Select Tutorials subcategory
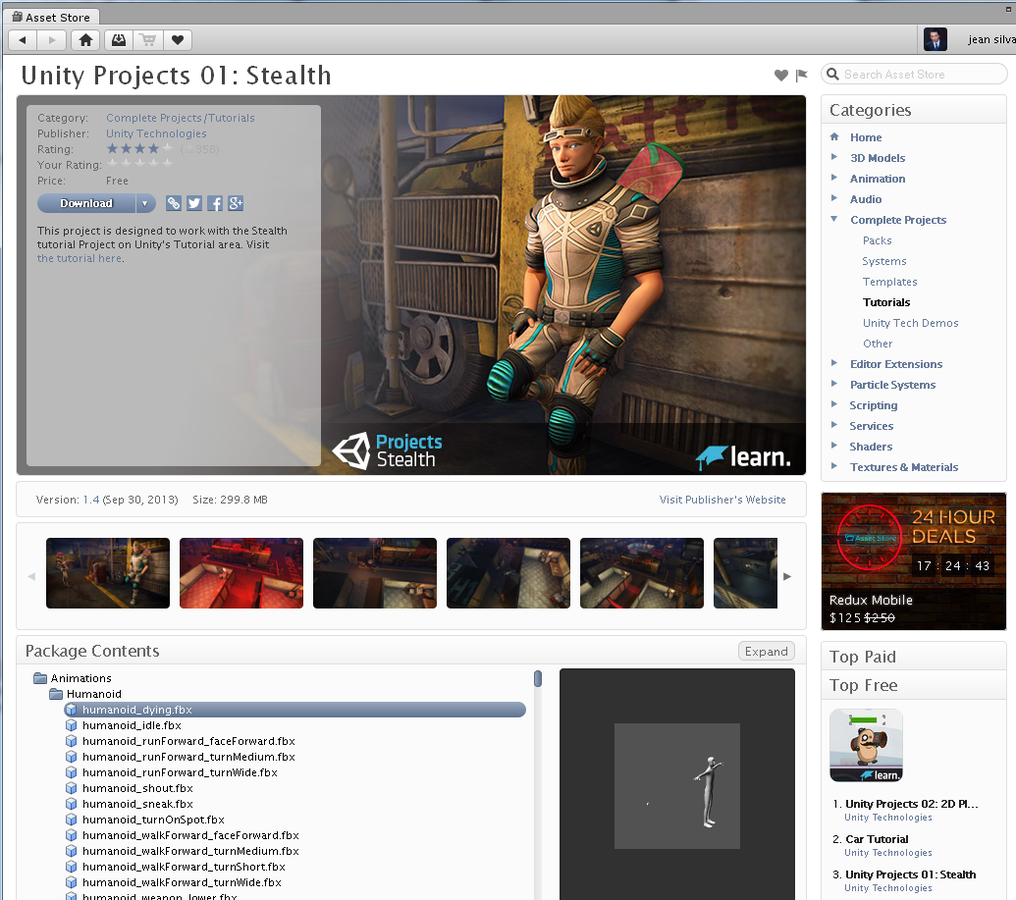Viewport: 1016px width, 900px height. click(886, 303)
